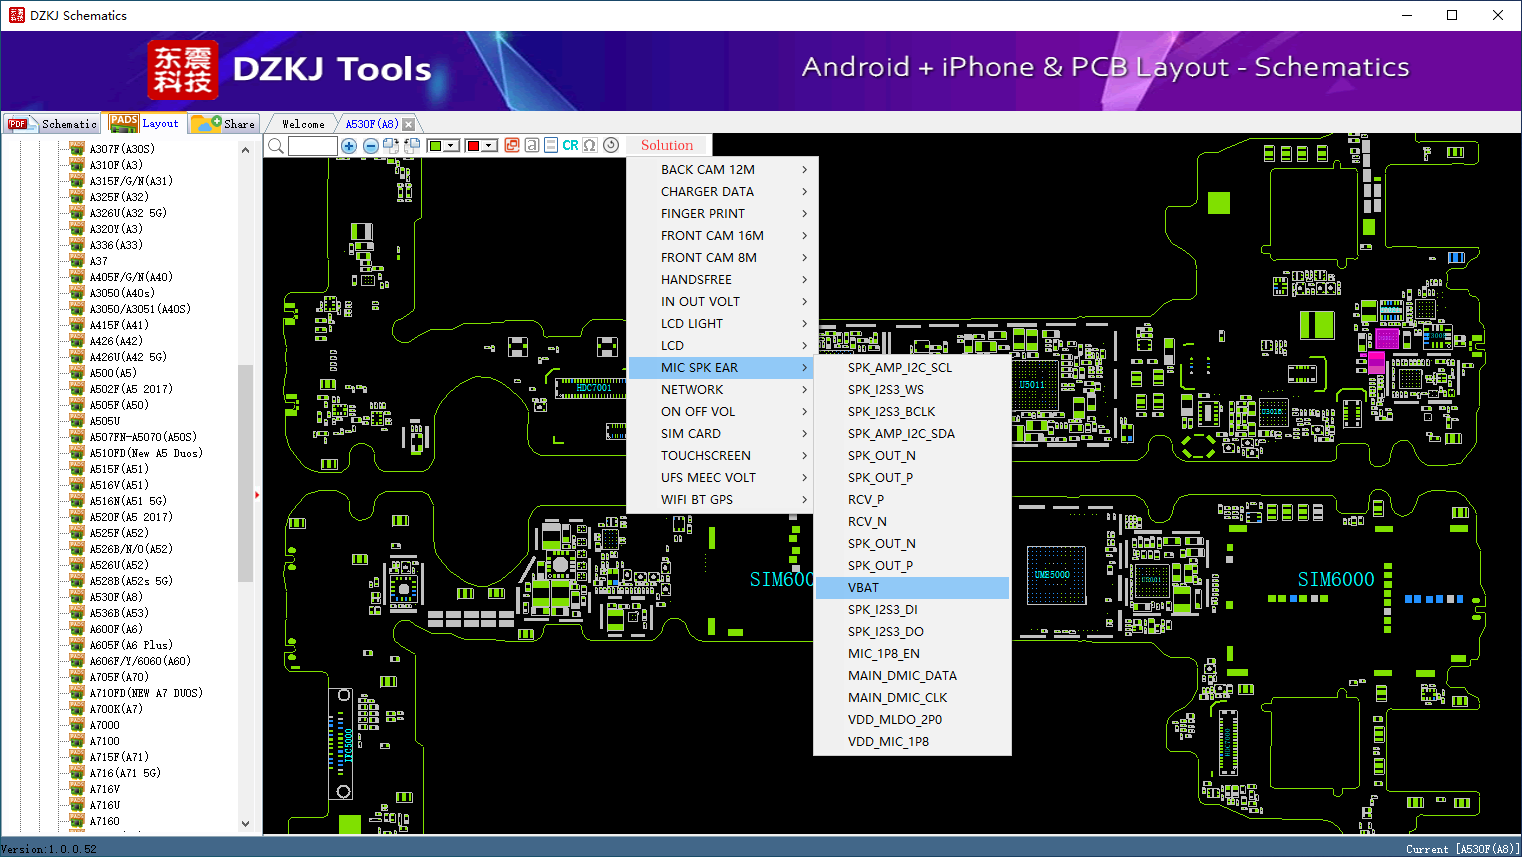Screen dimensions: 1522x857
Task: Click the circular refresh toolbar icon
Action: [611, 145]
